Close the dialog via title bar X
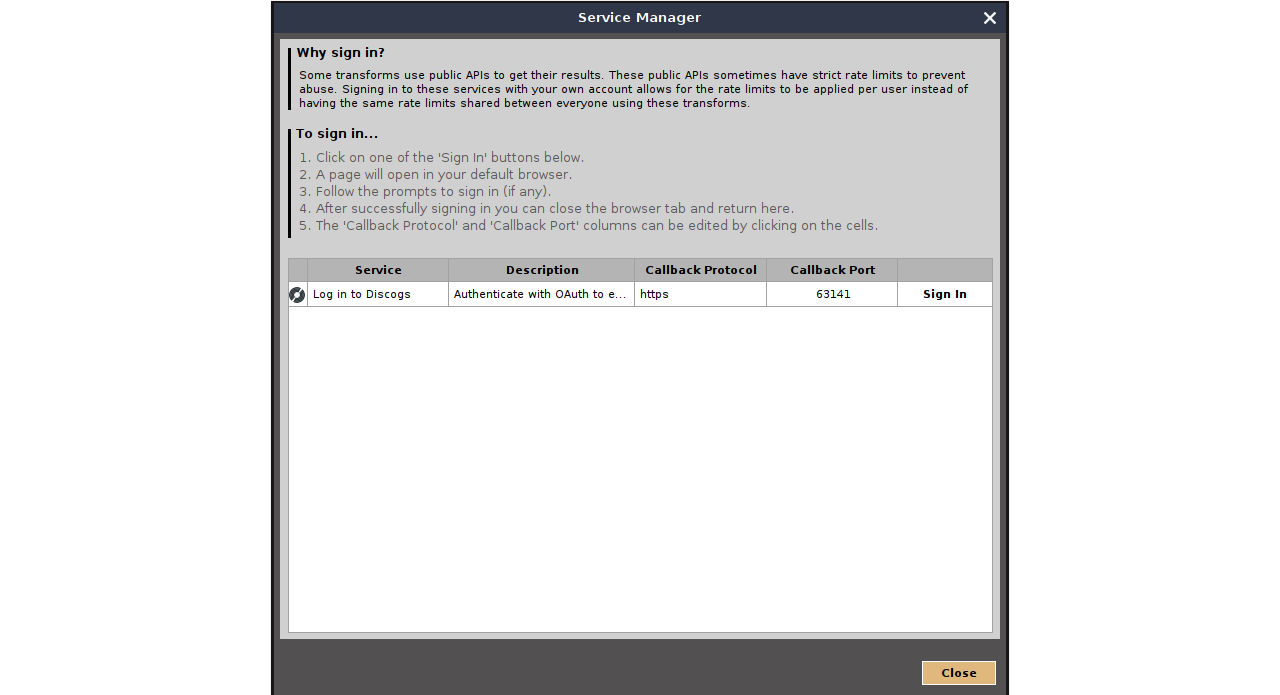1280x695 pixels. pyautogui.click(x=990, y=18)
